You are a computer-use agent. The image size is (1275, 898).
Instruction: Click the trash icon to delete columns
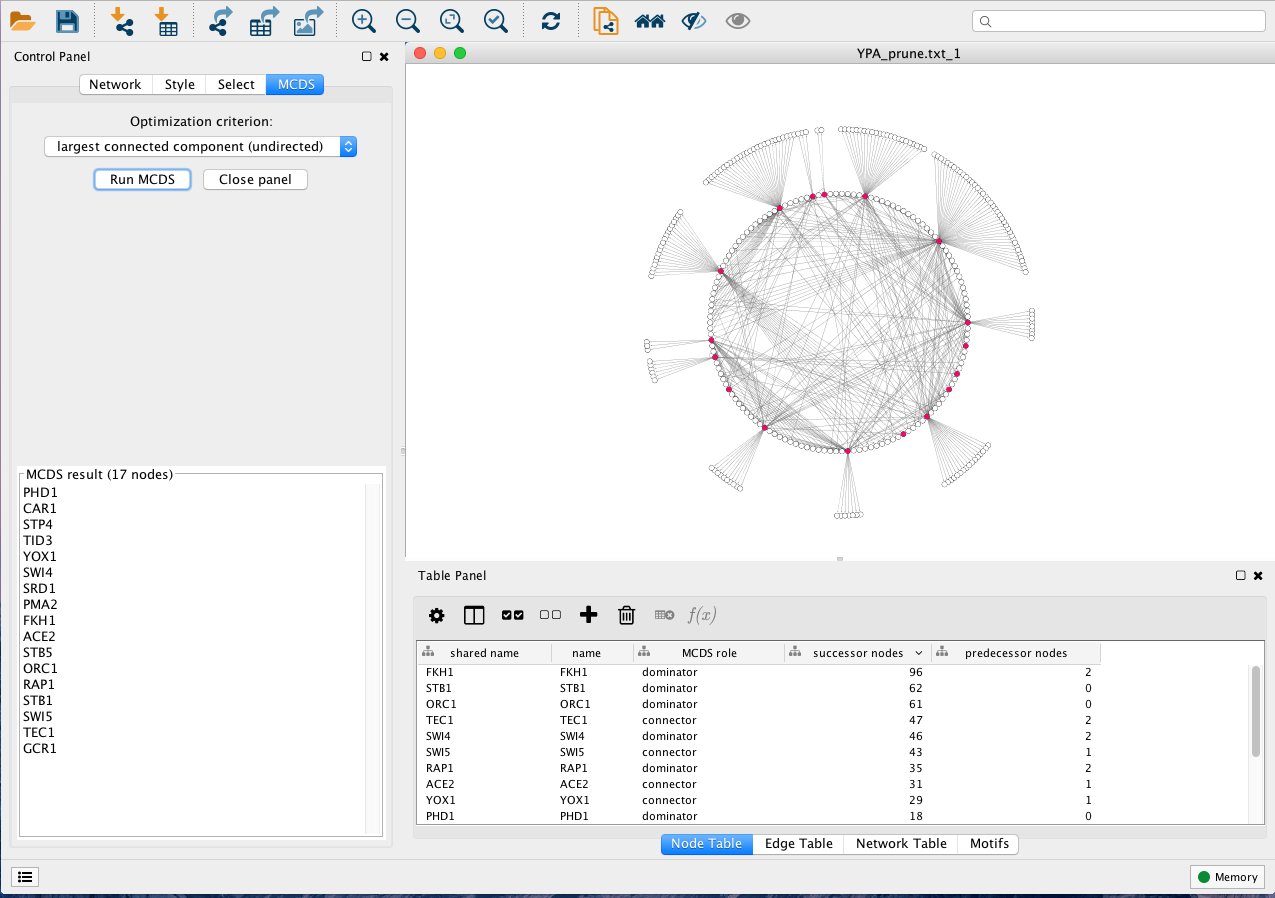click(626, 615)
